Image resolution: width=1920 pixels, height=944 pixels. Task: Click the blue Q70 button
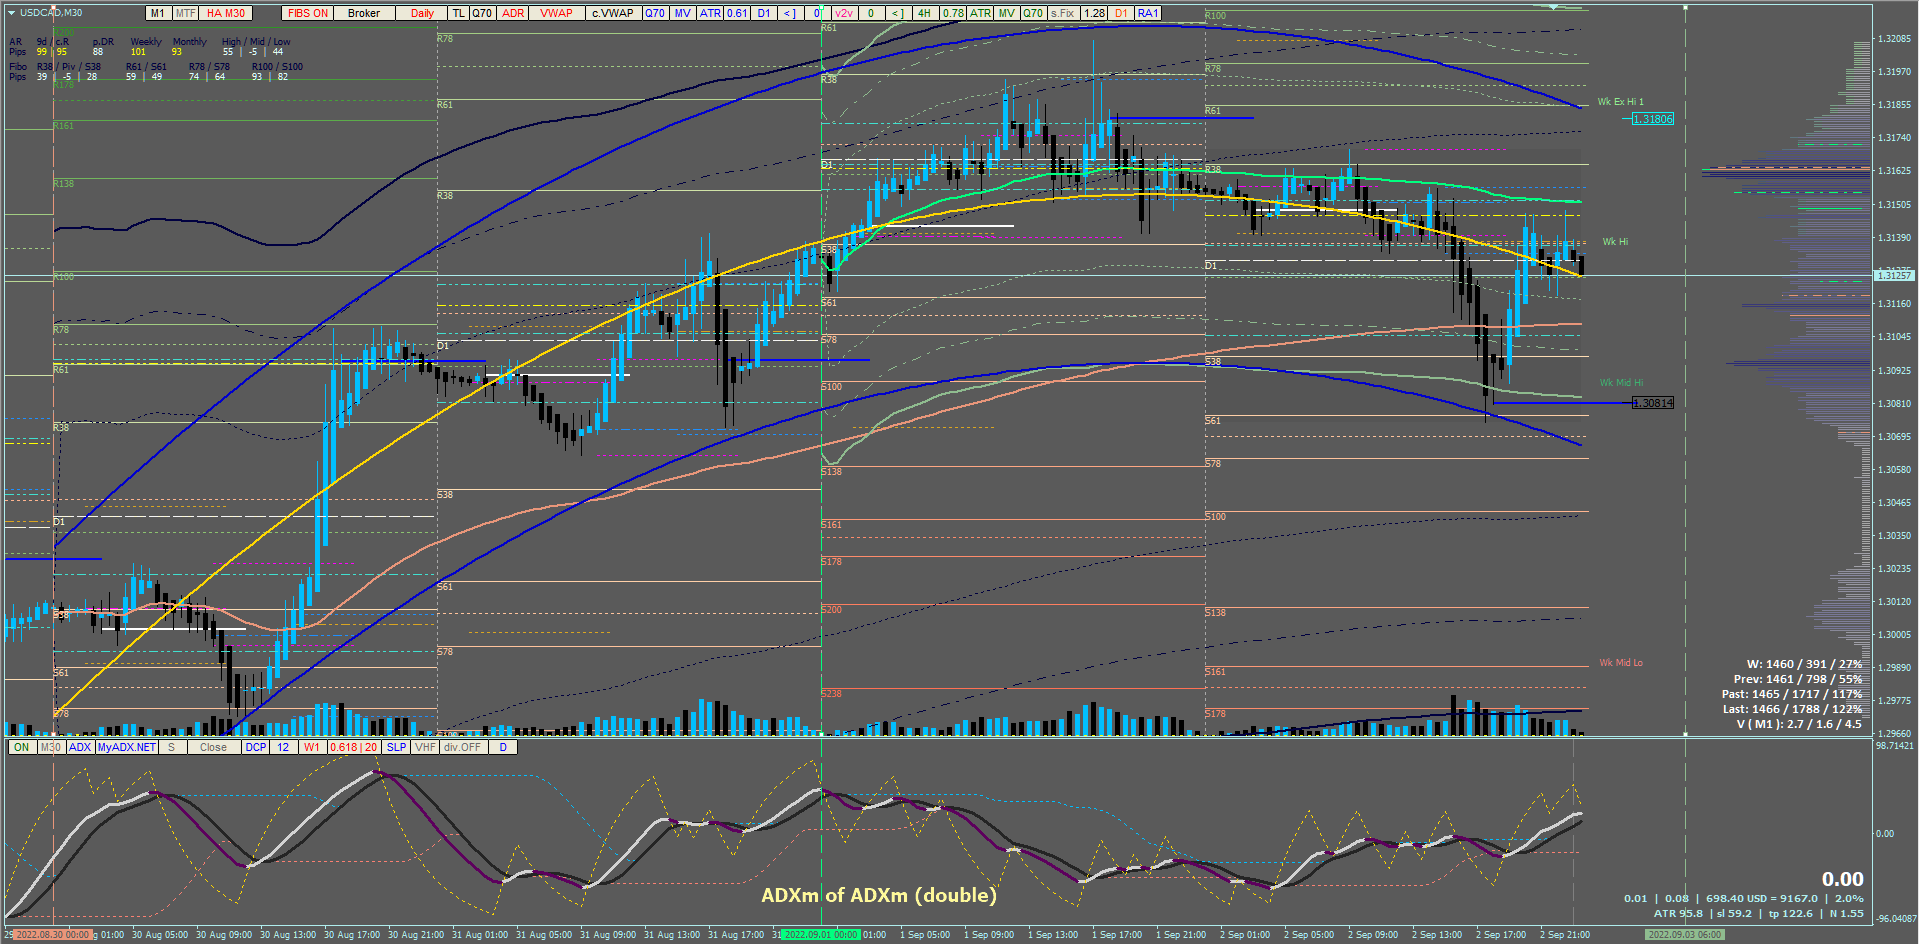click(655, 13)
